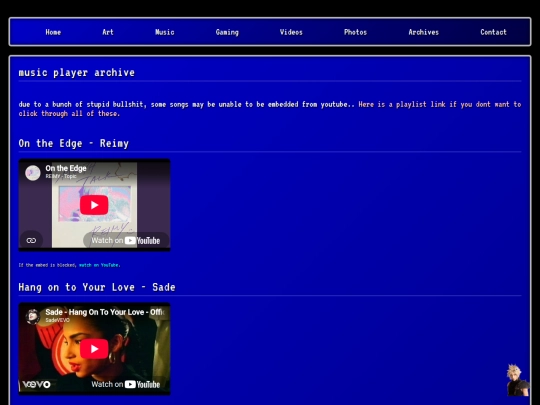Play the On the Edge video
This screenshot has height=405, width=540.
click(94, 205)
